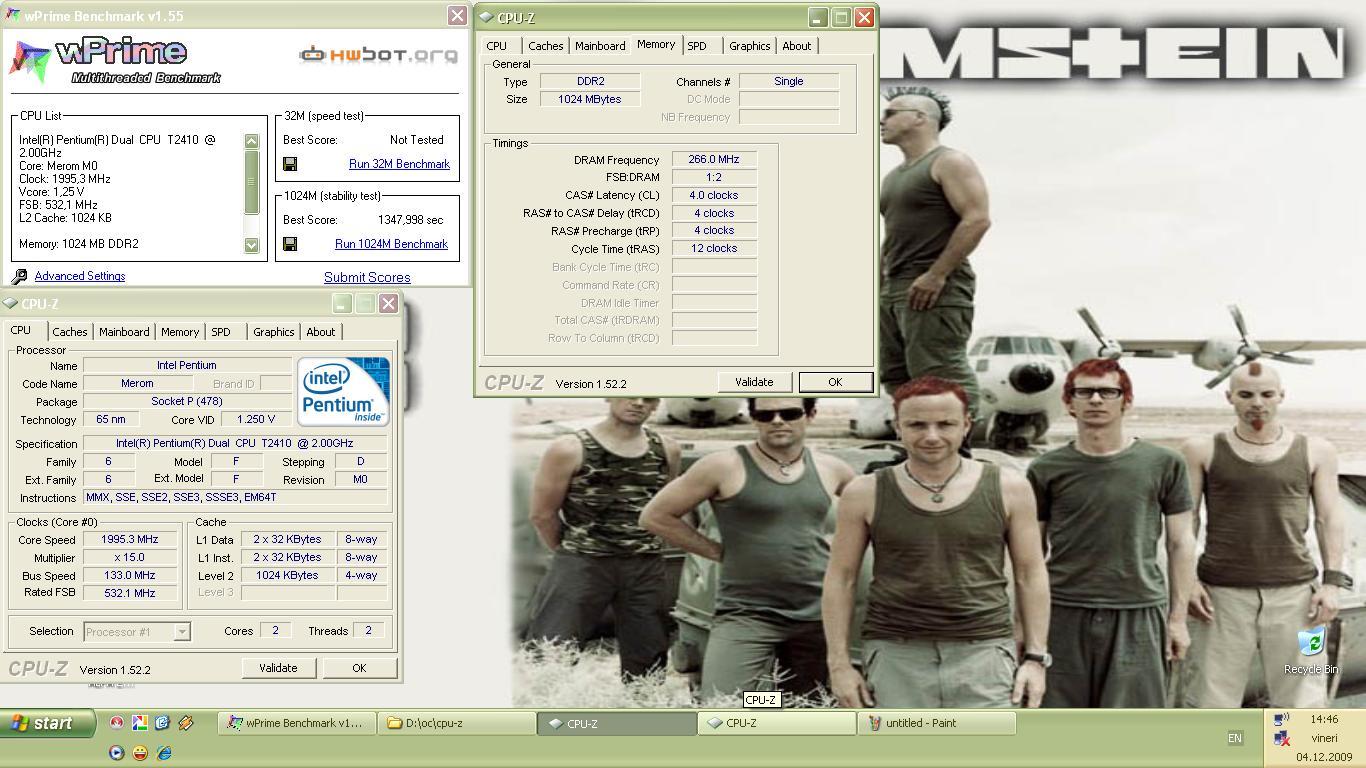Switch to Graphics tab in lower CPU-Z
This screenshot has height=768, width=1366.
[273, 332]
